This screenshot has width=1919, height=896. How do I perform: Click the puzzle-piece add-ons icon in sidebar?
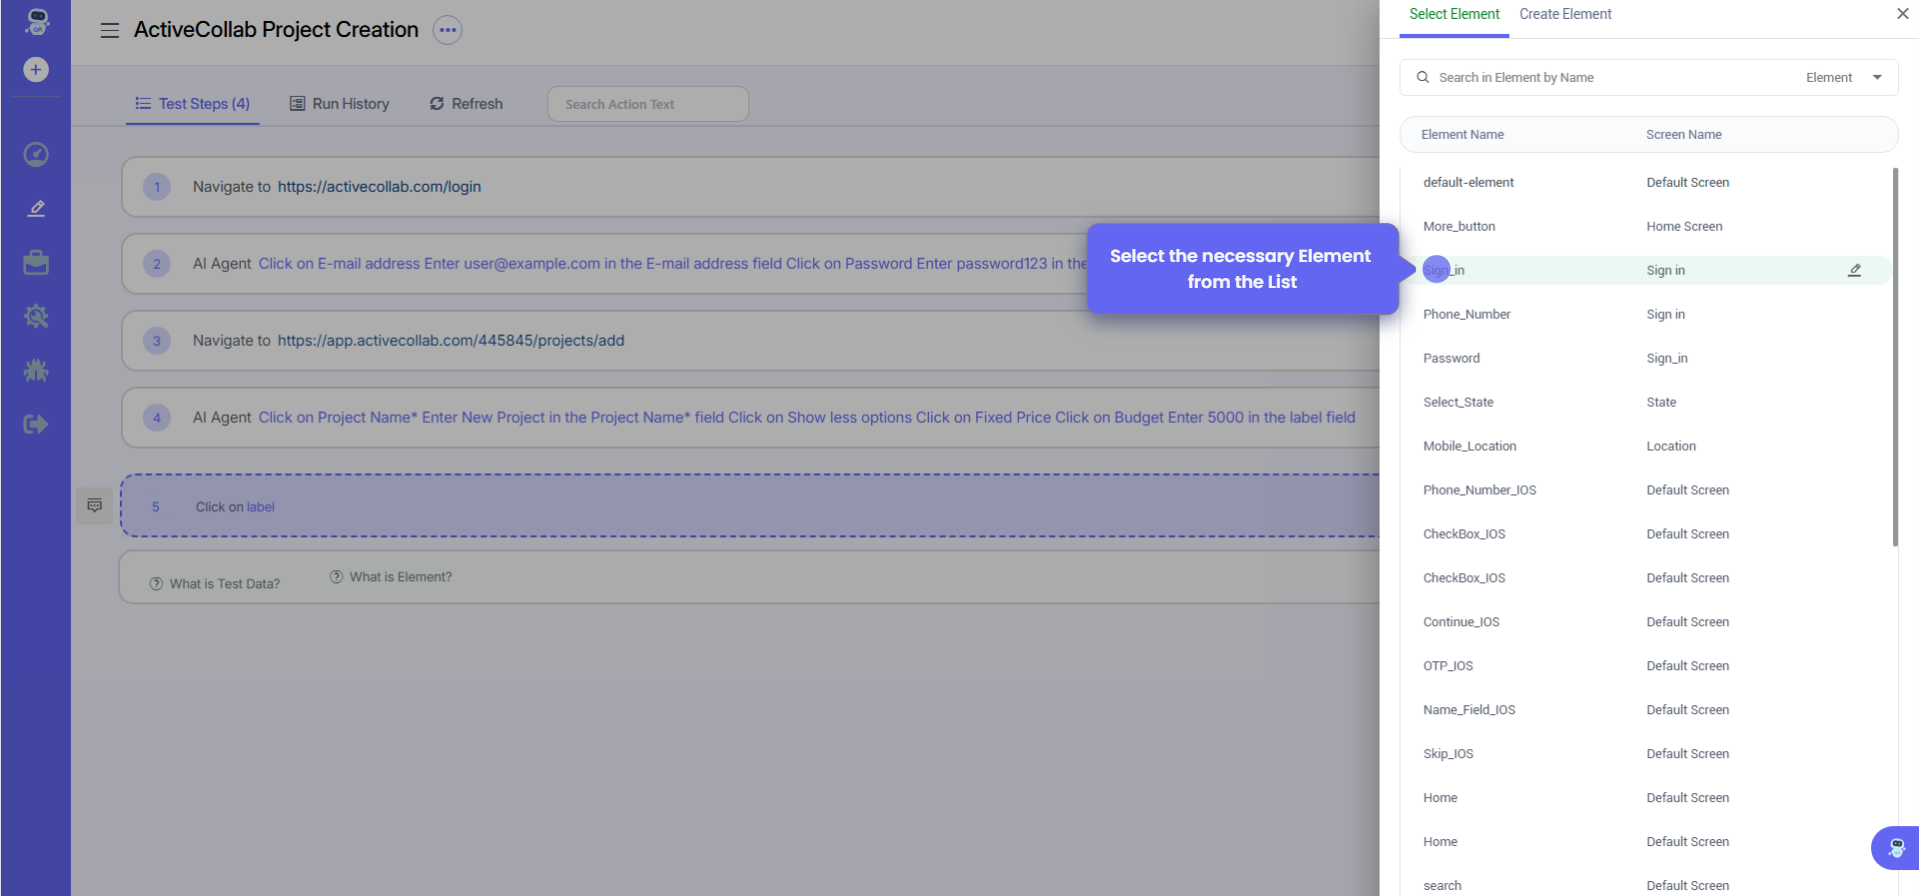click(x=36, y=370)
